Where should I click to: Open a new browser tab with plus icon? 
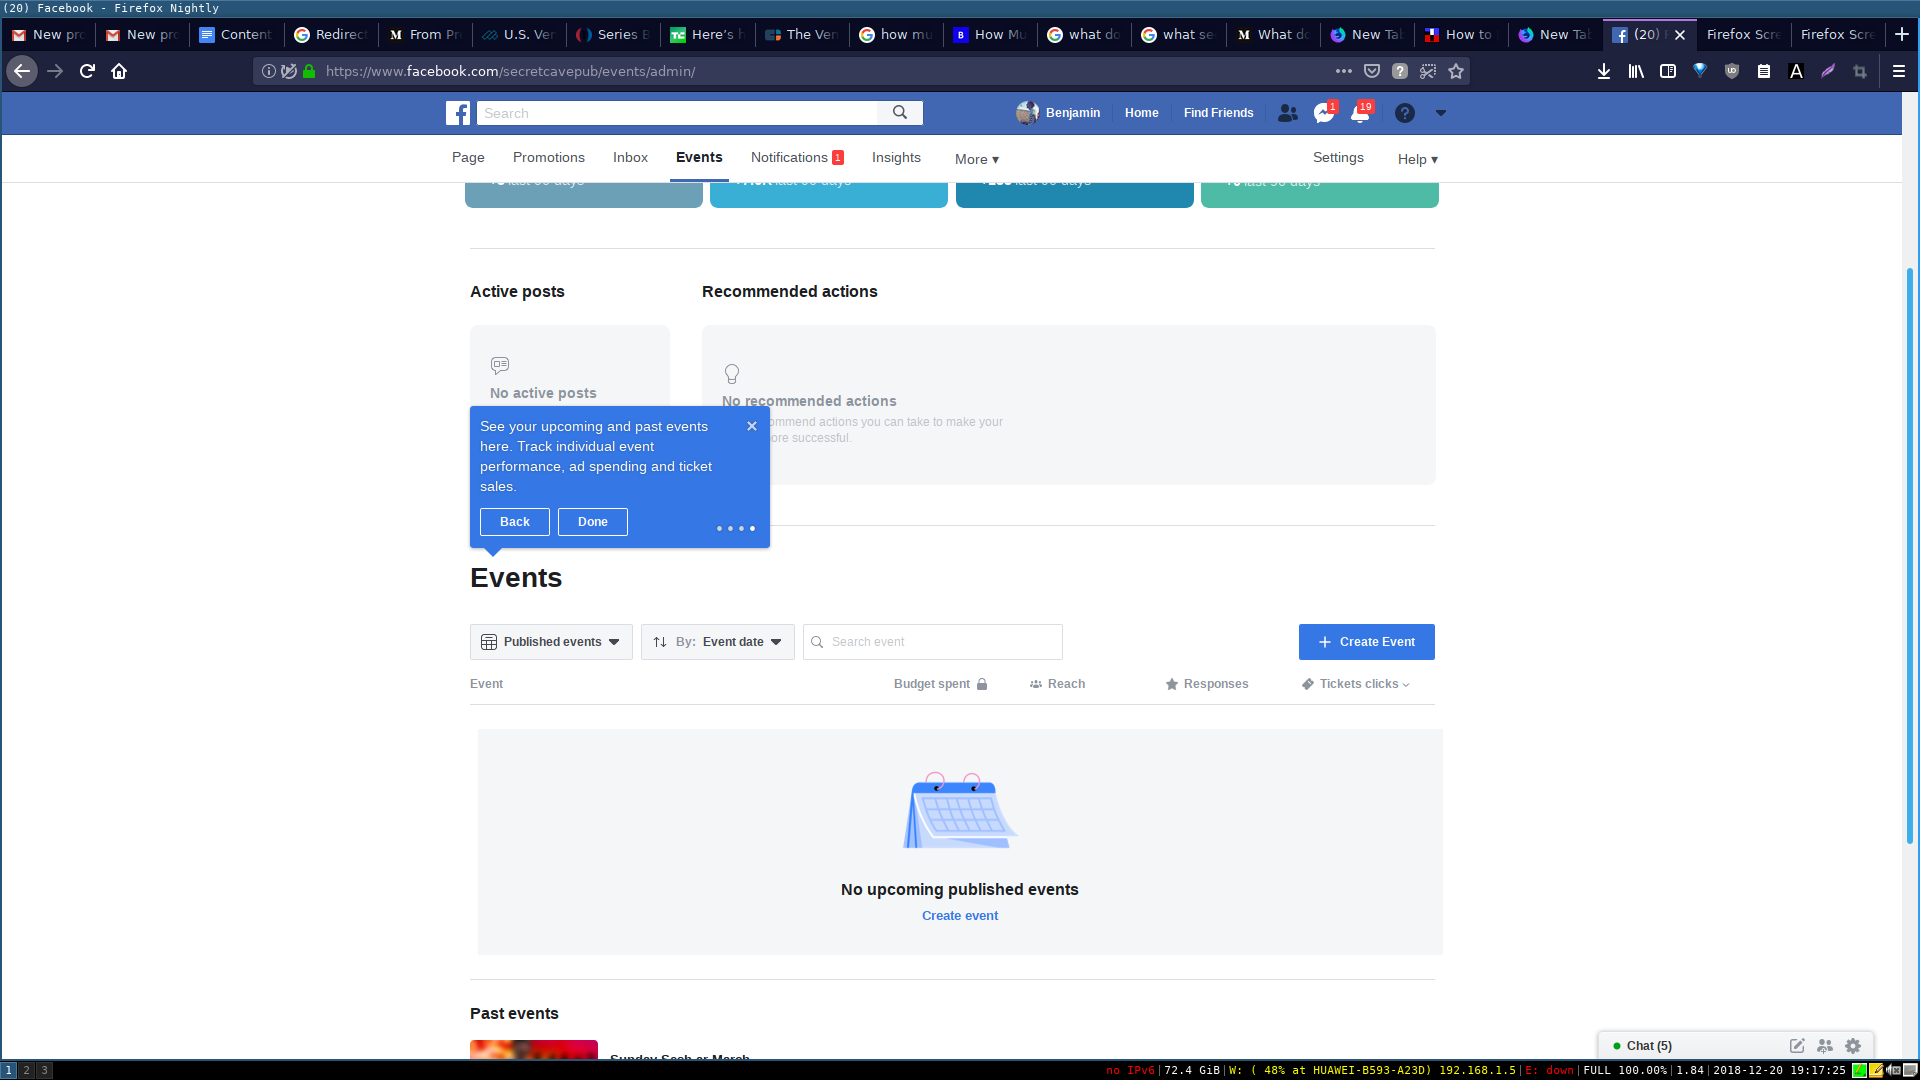(x=1902, y=34)
